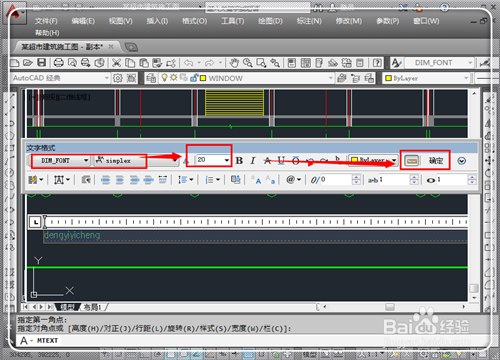500x360 pixels.
Task: Open the 视图(V) menu
Action: coord(121,21)
